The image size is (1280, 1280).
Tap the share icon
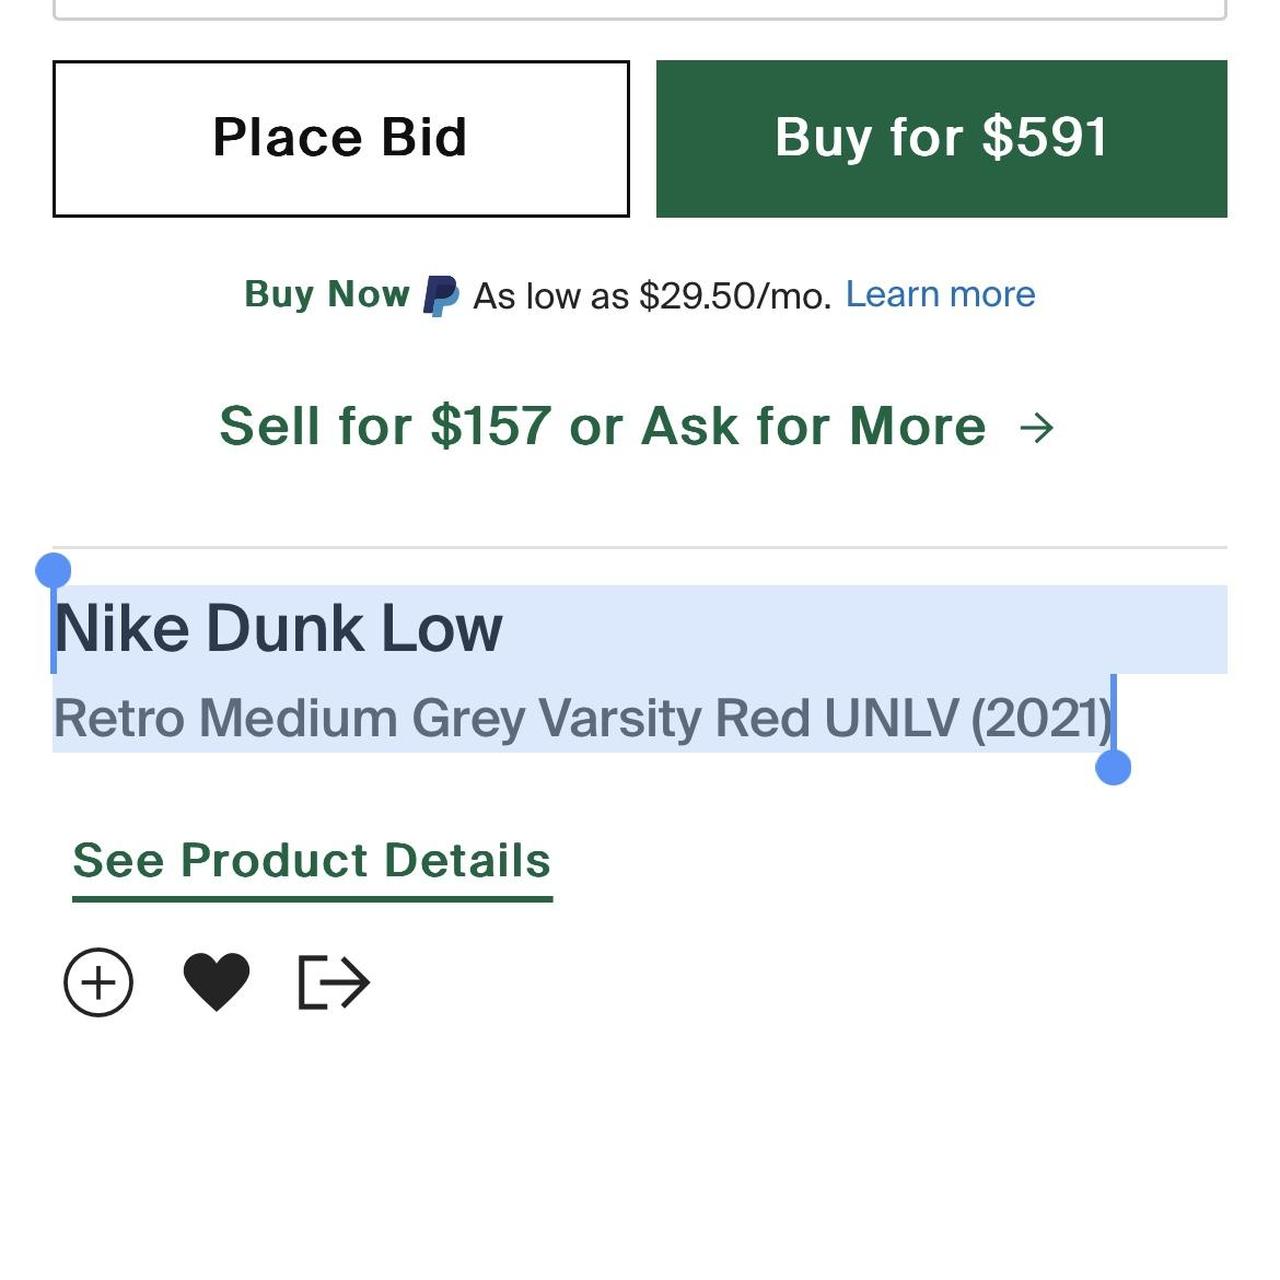coord(334,982)
